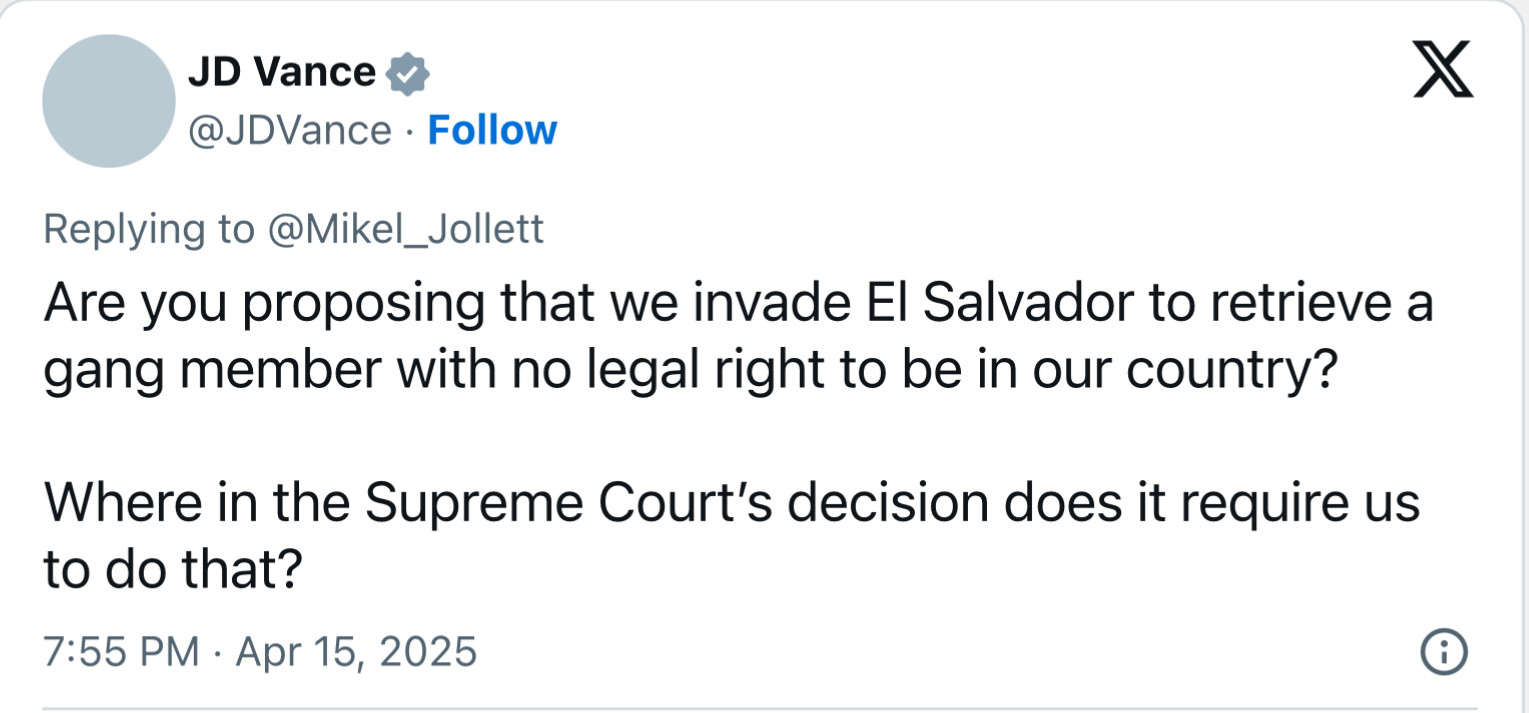Click the "Replying to" label
This screenshot has height=713, width=1529.
149,229
